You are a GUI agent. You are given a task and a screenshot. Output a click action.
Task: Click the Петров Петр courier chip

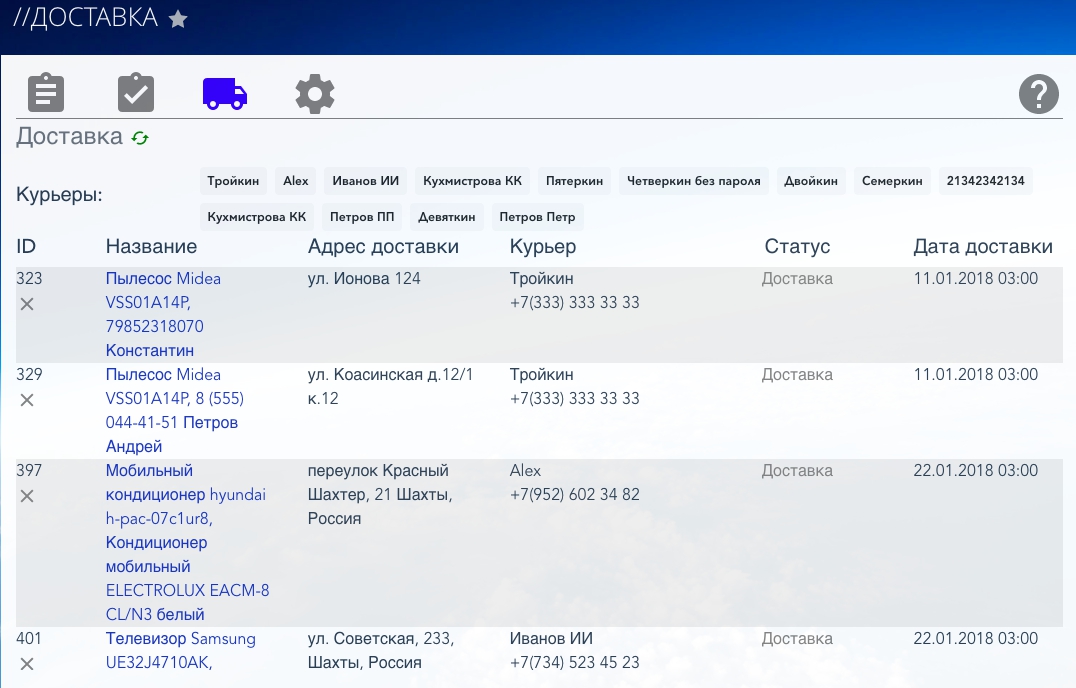pyautogui.click(x=537, y=216)
